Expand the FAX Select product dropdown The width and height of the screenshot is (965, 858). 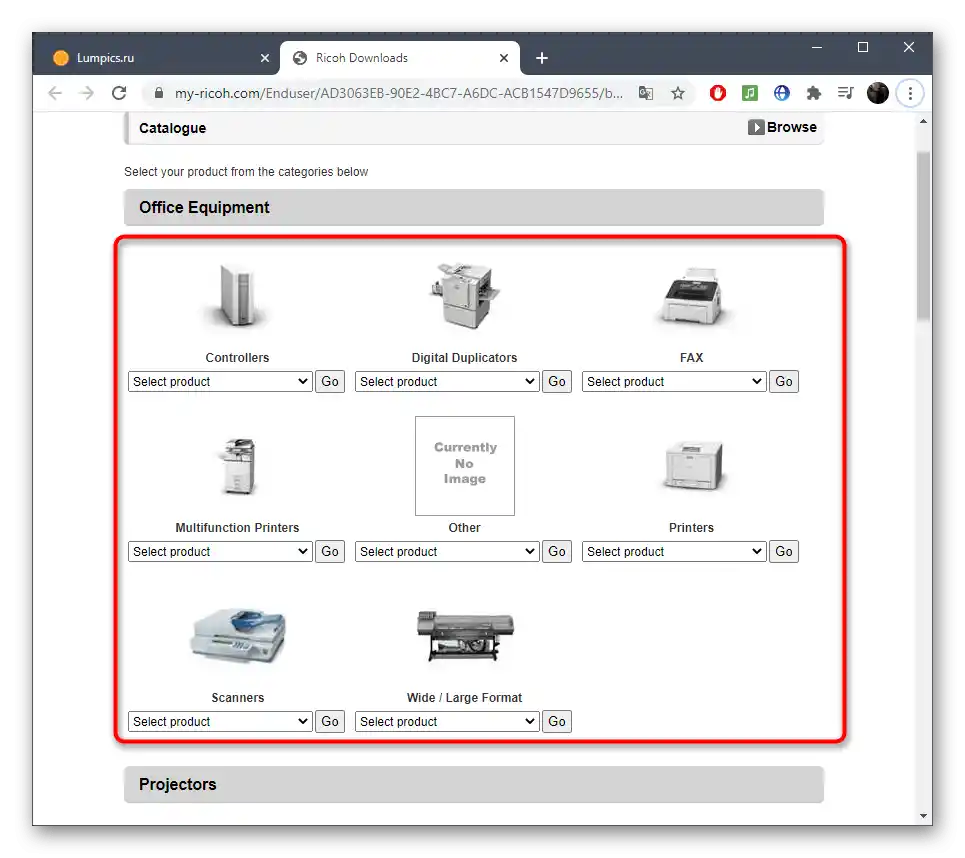[x=675, y=382]
